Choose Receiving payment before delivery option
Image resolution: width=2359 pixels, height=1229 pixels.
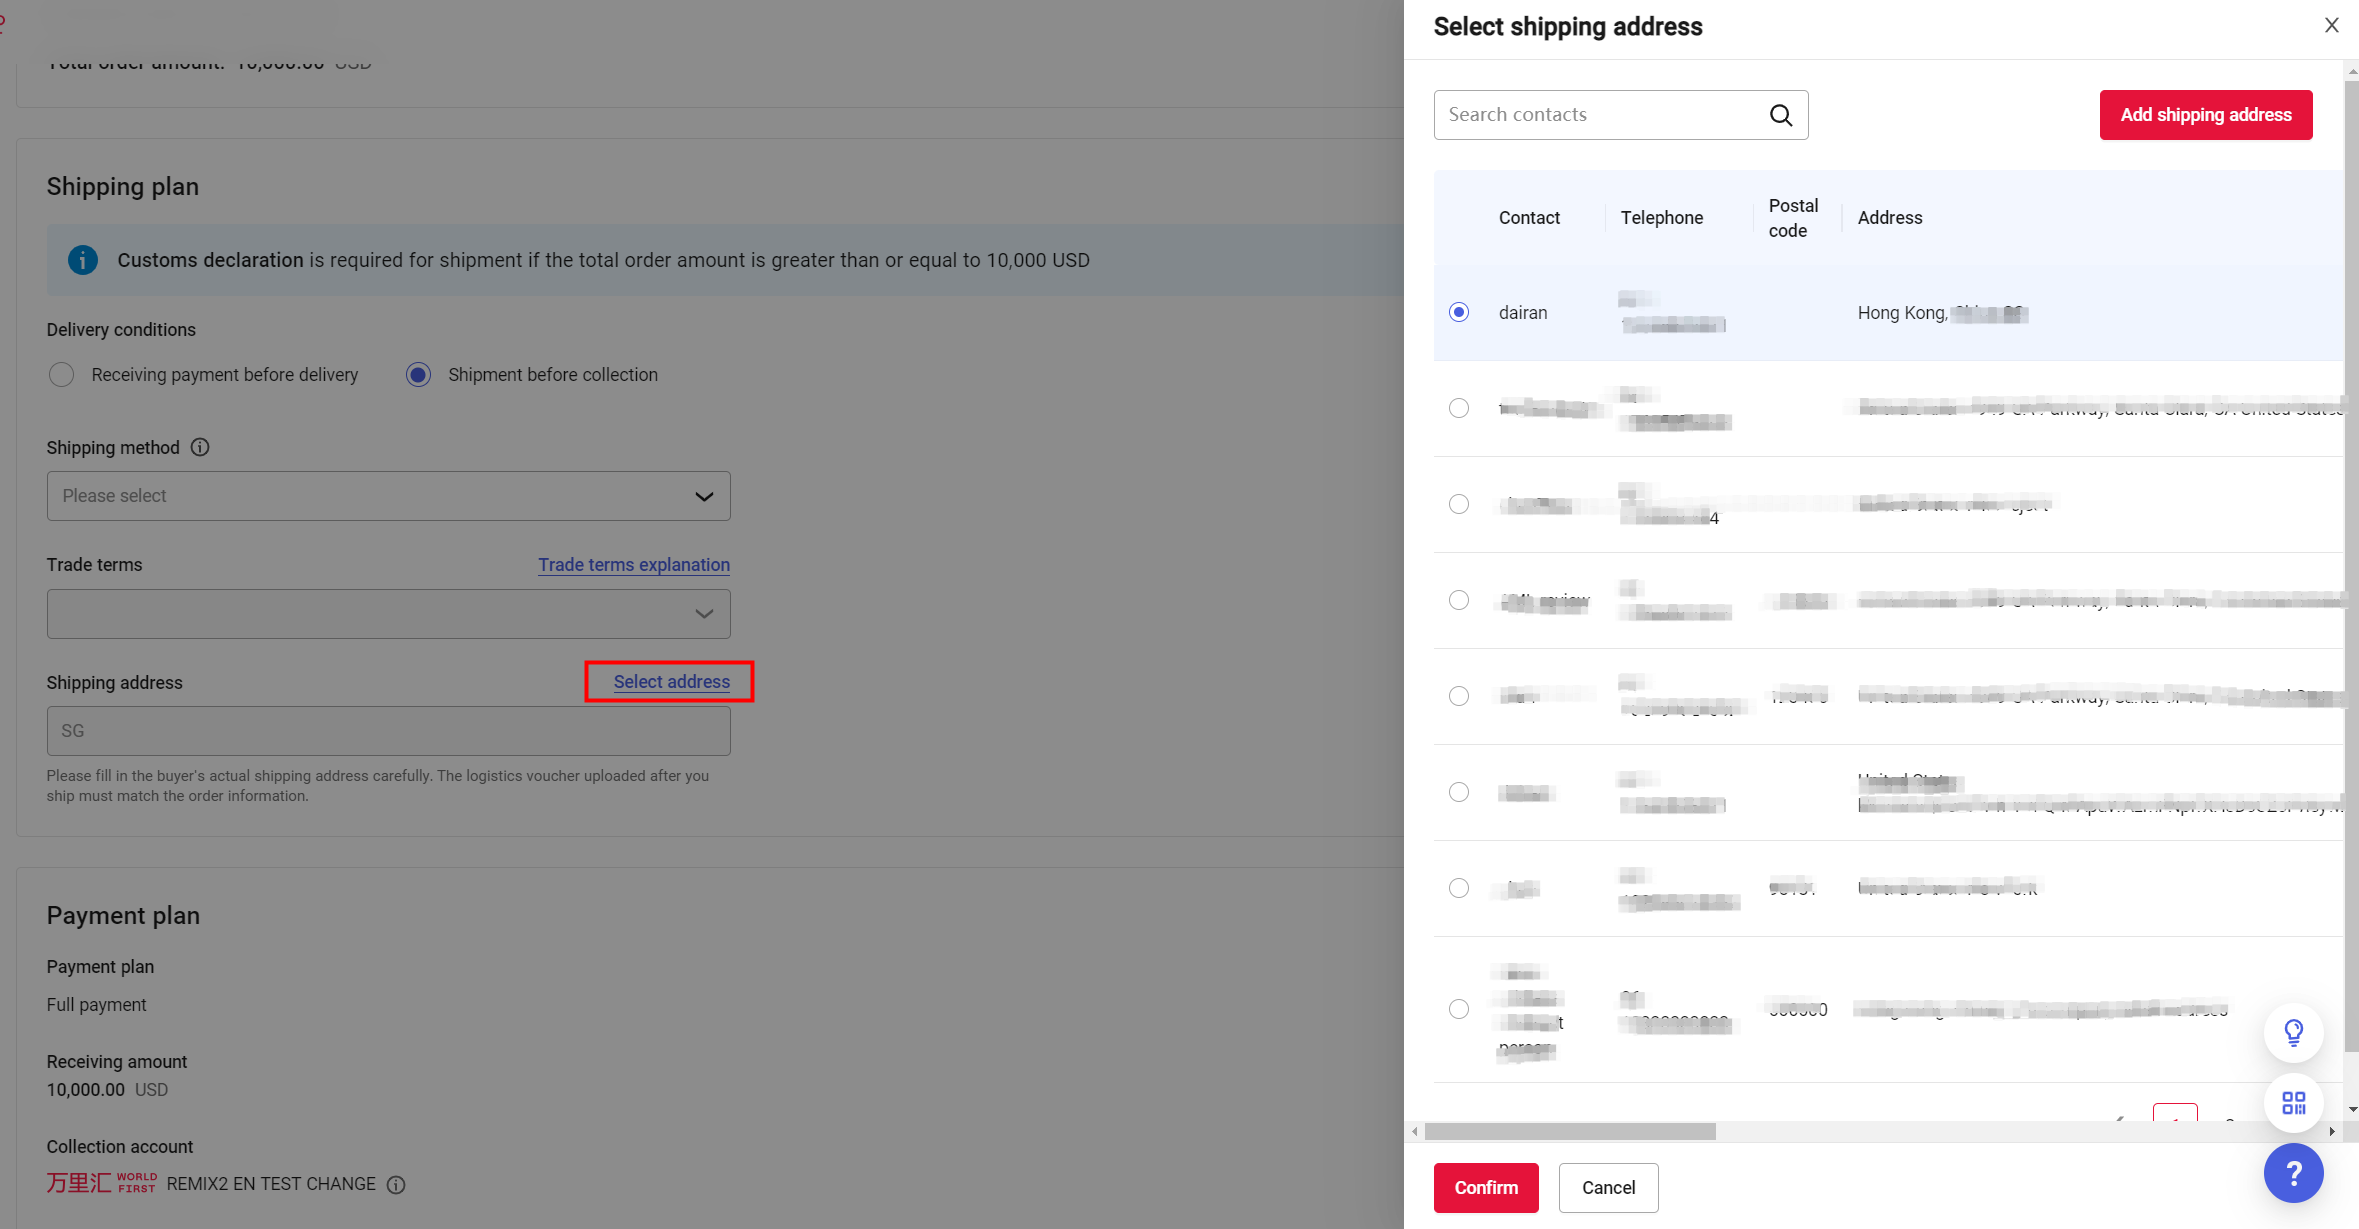(x=62, y=375)
